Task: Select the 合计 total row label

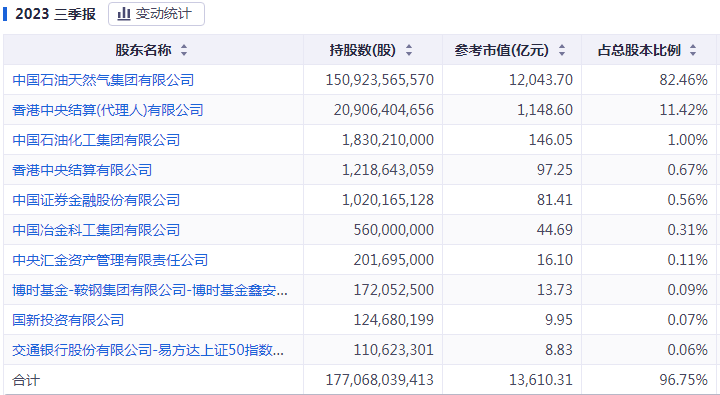Action: click(26, 380)
